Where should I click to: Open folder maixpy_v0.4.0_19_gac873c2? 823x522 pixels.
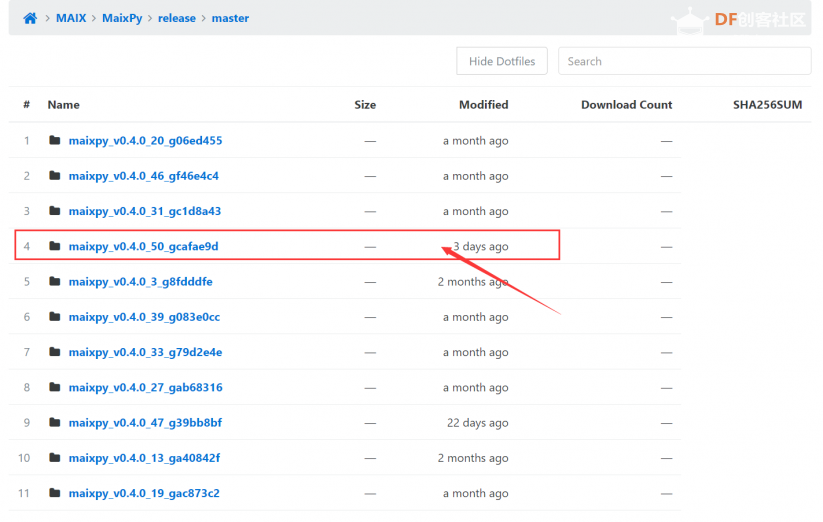click(144, 493)
